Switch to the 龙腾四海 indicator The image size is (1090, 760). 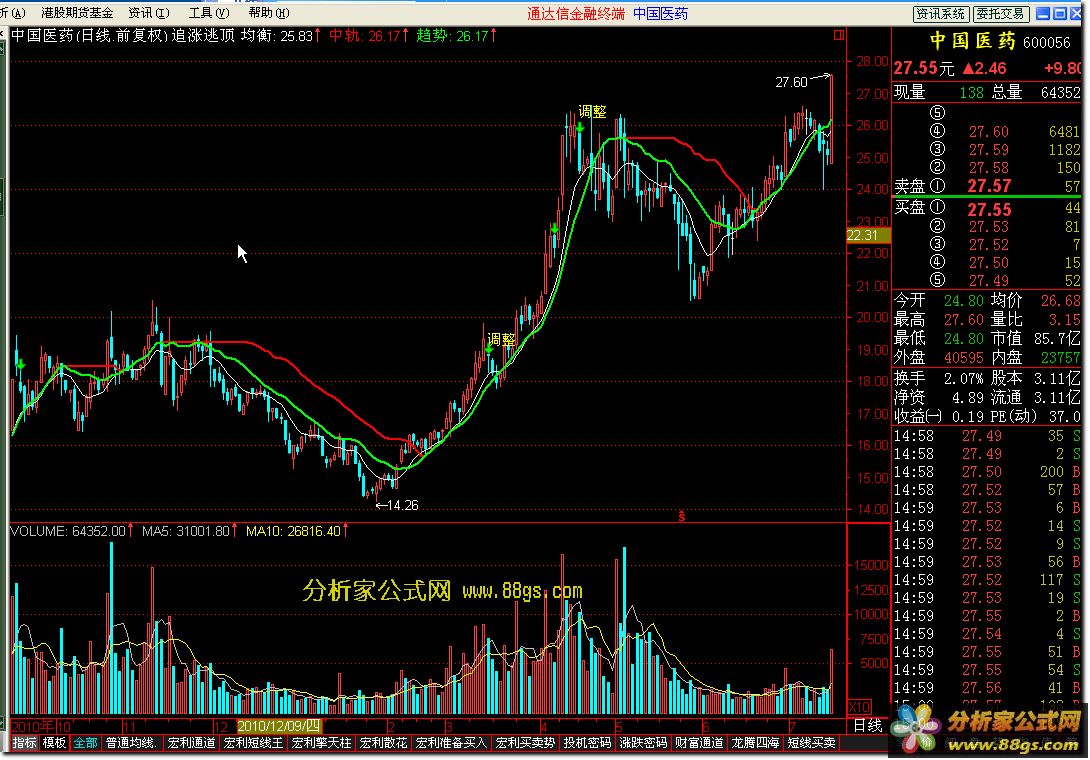coord(755,743)
